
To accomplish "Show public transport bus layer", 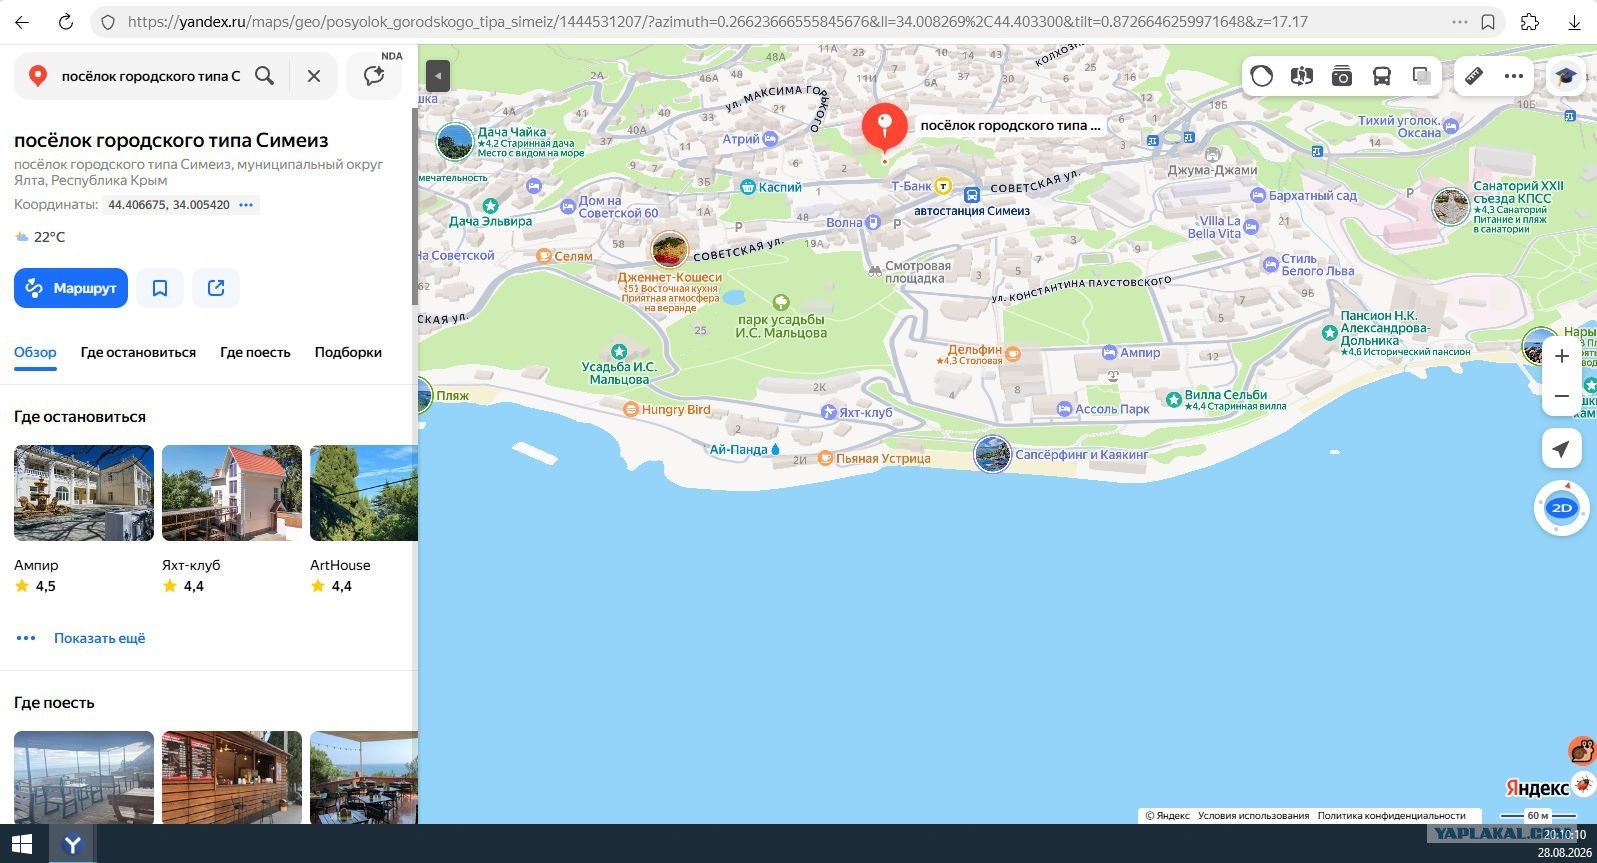I will (x=1382, y=76).
